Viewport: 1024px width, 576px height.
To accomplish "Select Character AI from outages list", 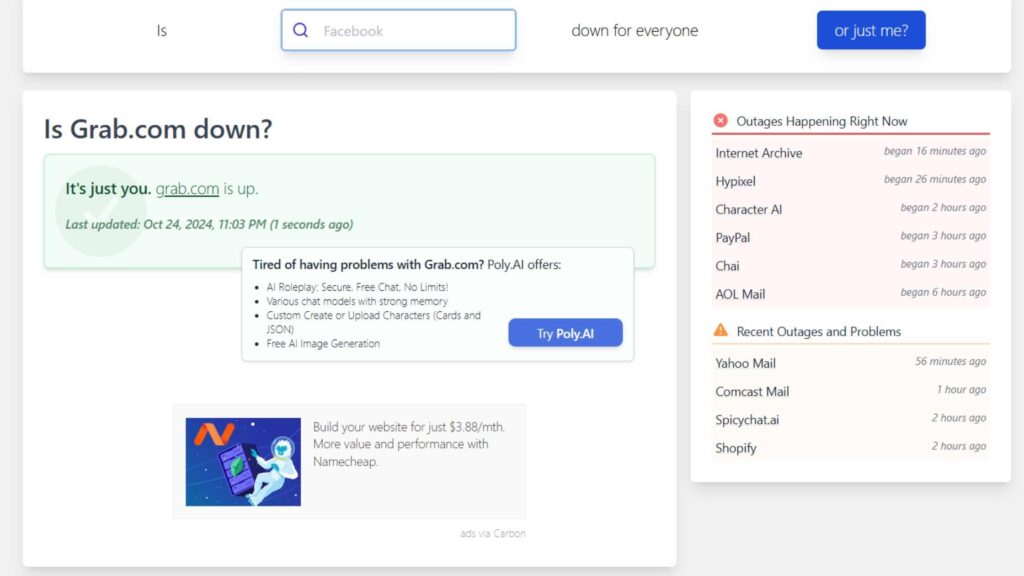I will 749,209.
